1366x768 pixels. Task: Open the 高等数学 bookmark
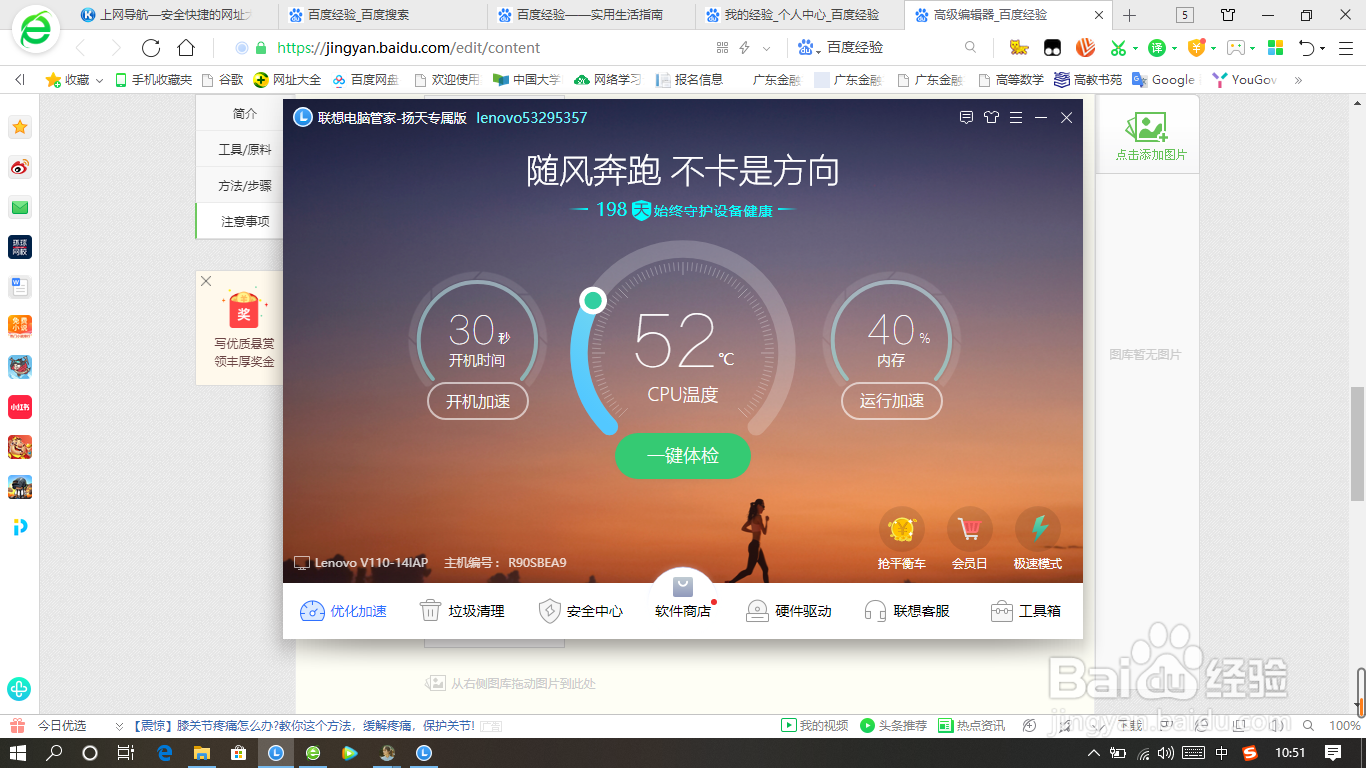click(x=1010, y=80)
